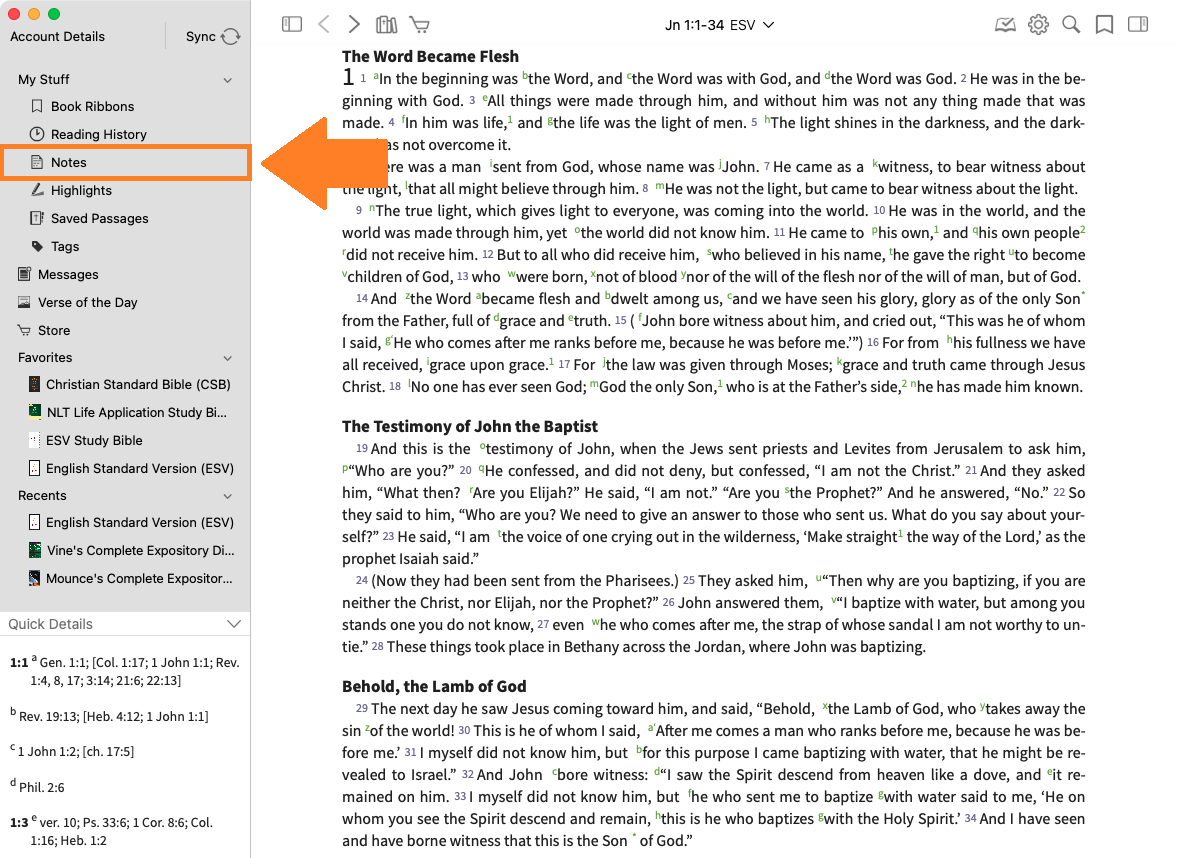Collapse the Favorites section chevron
Screen dimensions: 1178x858
point(228,358)
